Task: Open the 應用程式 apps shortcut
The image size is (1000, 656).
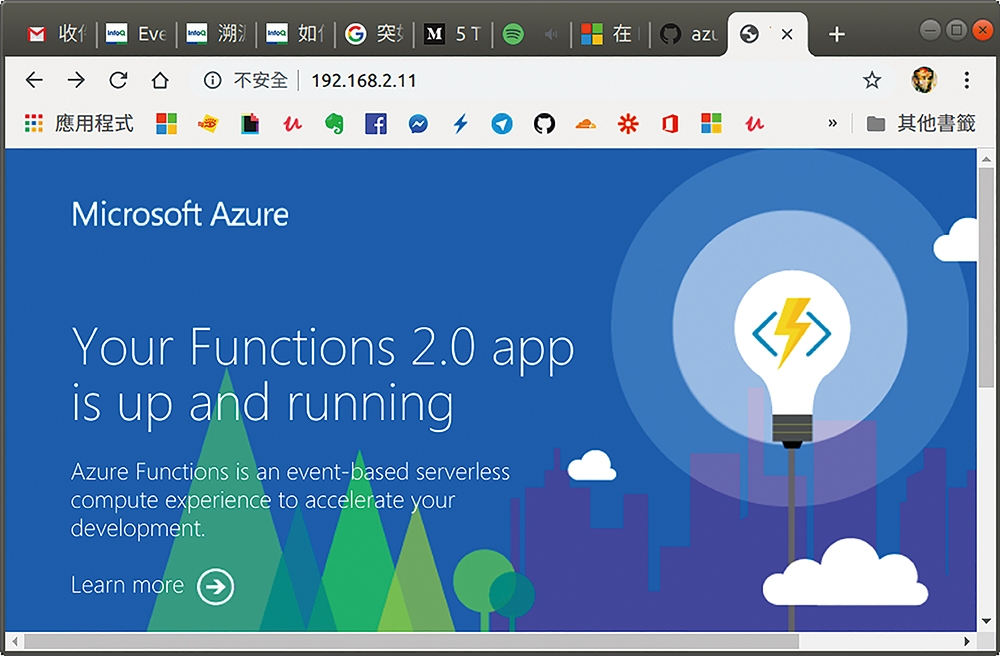Action: [79, 123]
